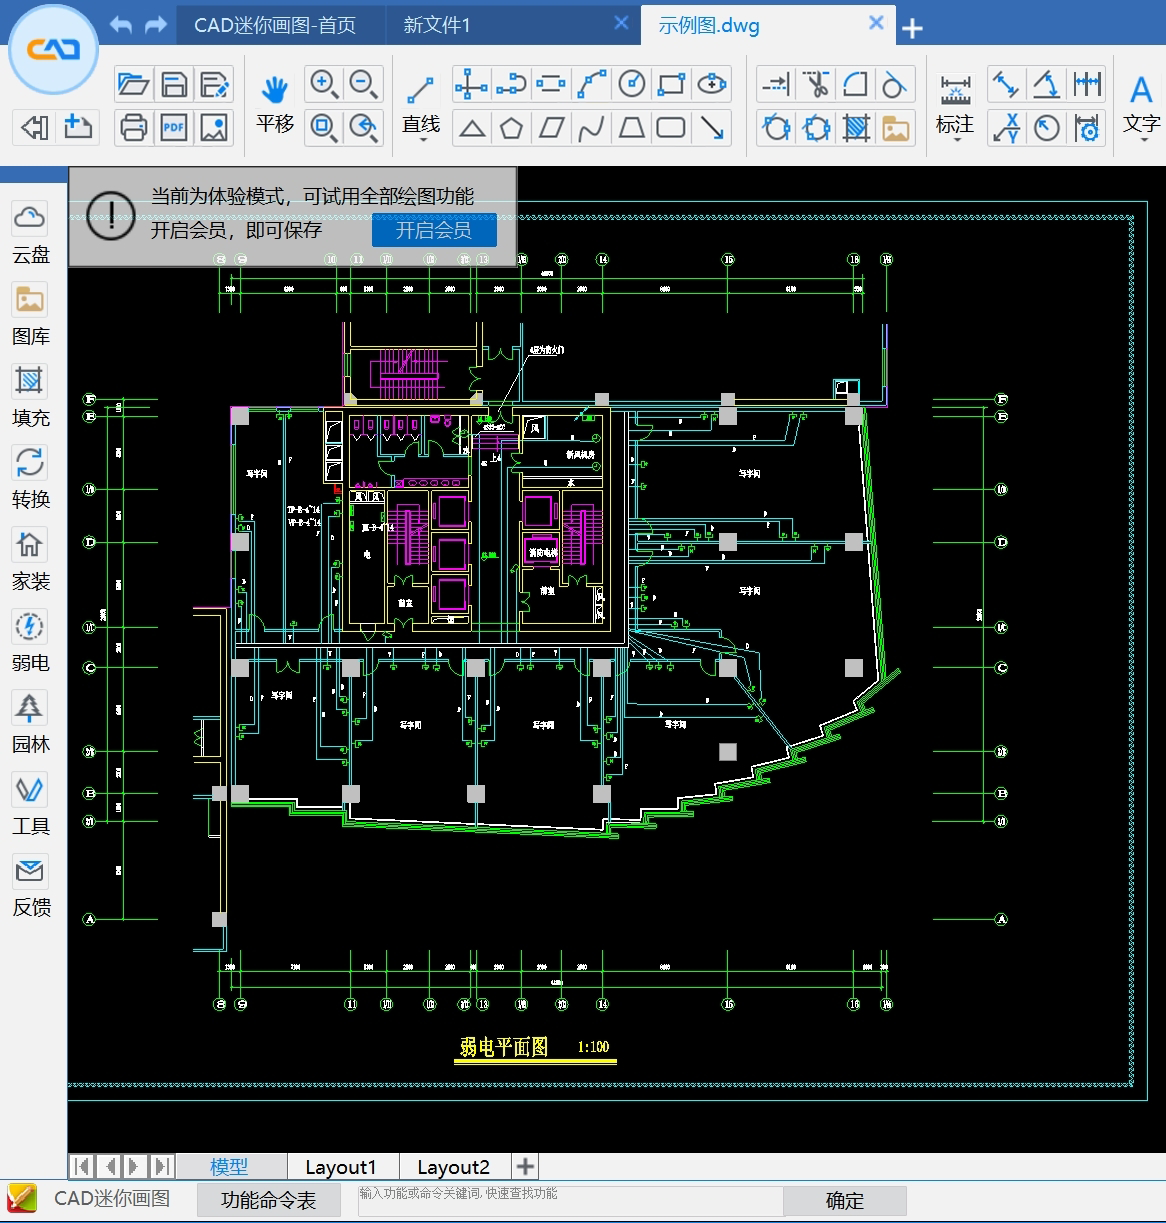This screenshot has height=1223, width=1166.
Task: Click the 确定 confirm button
Action: click(x=843, y=1201)
